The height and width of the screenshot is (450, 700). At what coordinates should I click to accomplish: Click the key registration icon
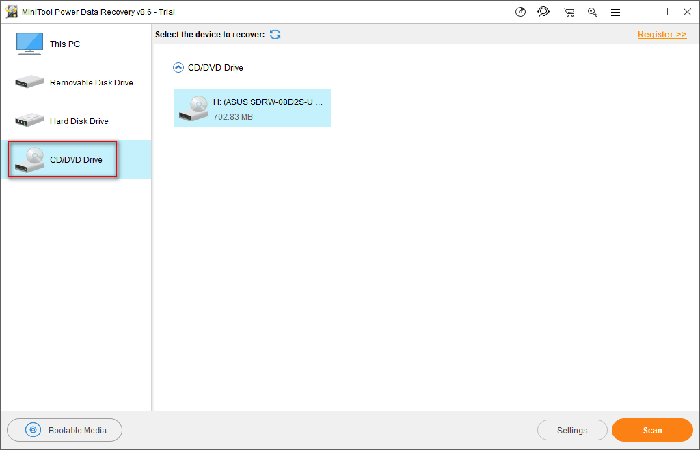(592, 12)
